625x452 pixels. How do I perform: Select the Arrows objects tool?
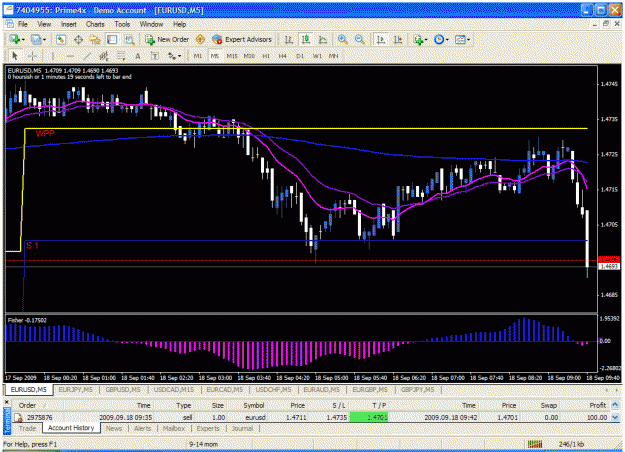pyautogui.click(x=172, y=56)
